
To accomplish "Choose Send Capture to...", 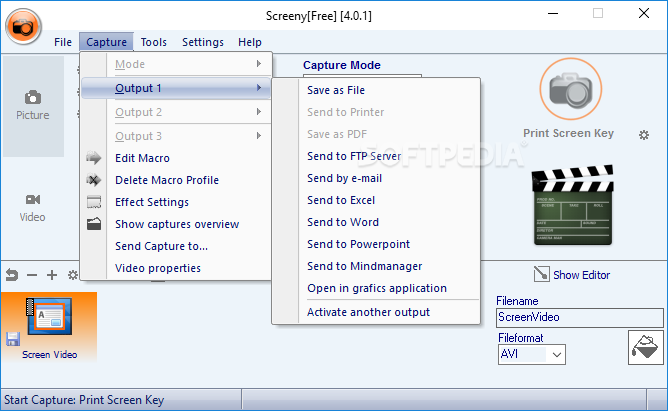I will [x=161, y=246].
